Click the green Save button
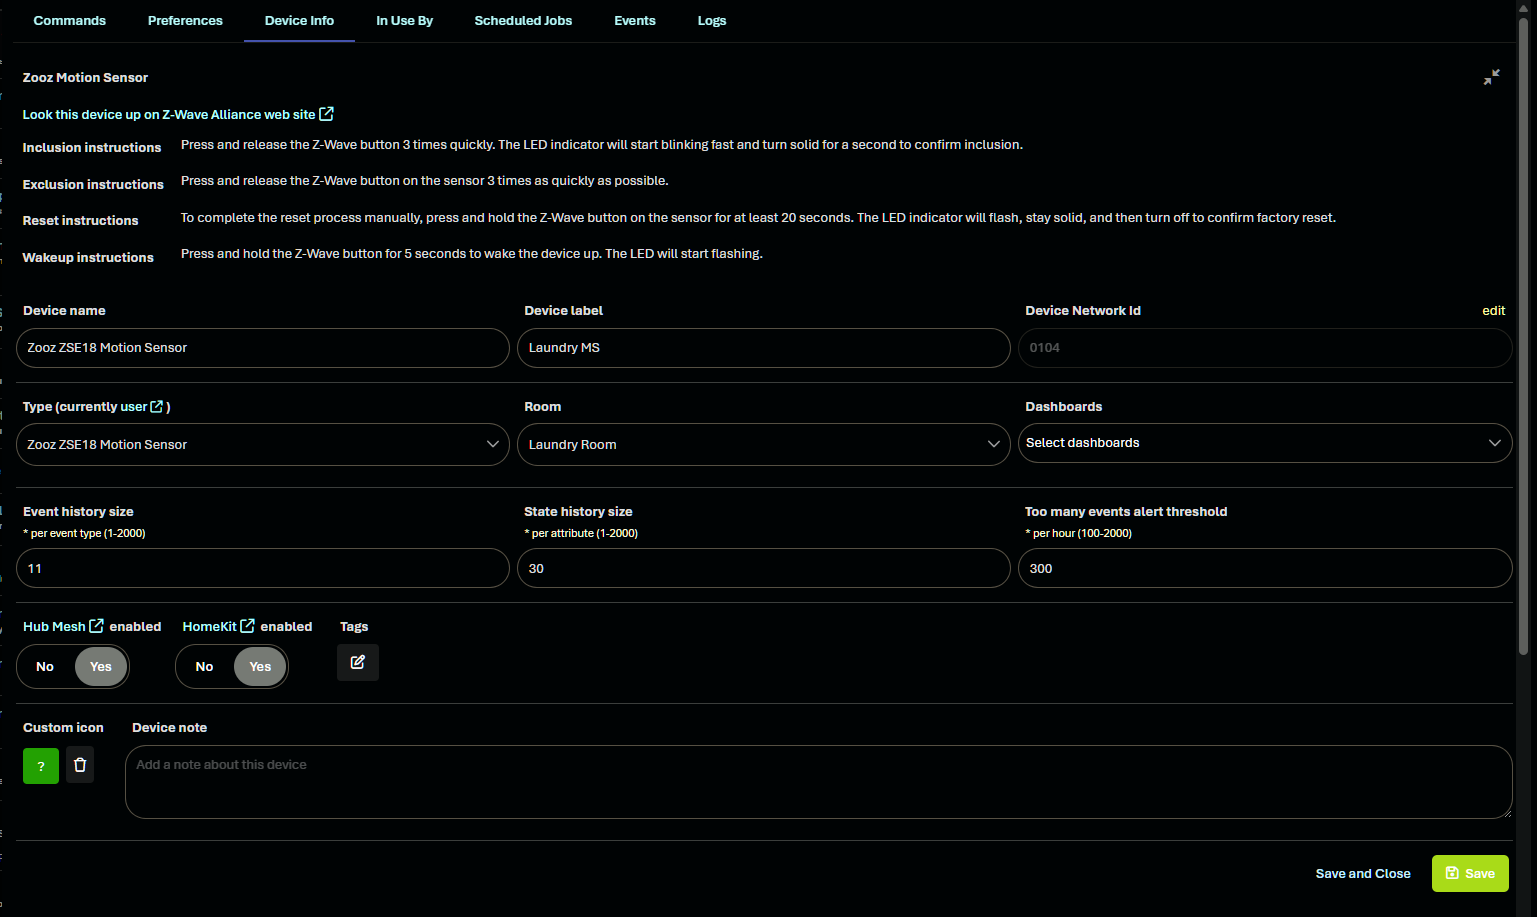This screenshot has width=1537, height=917. (x=1470, y=873)
